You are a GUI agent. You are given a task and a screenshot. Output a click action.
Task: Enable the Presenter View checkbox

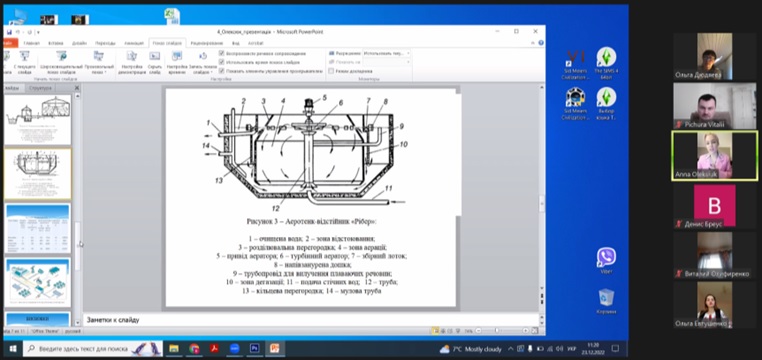pyautogui.click(x=331, y=71)
